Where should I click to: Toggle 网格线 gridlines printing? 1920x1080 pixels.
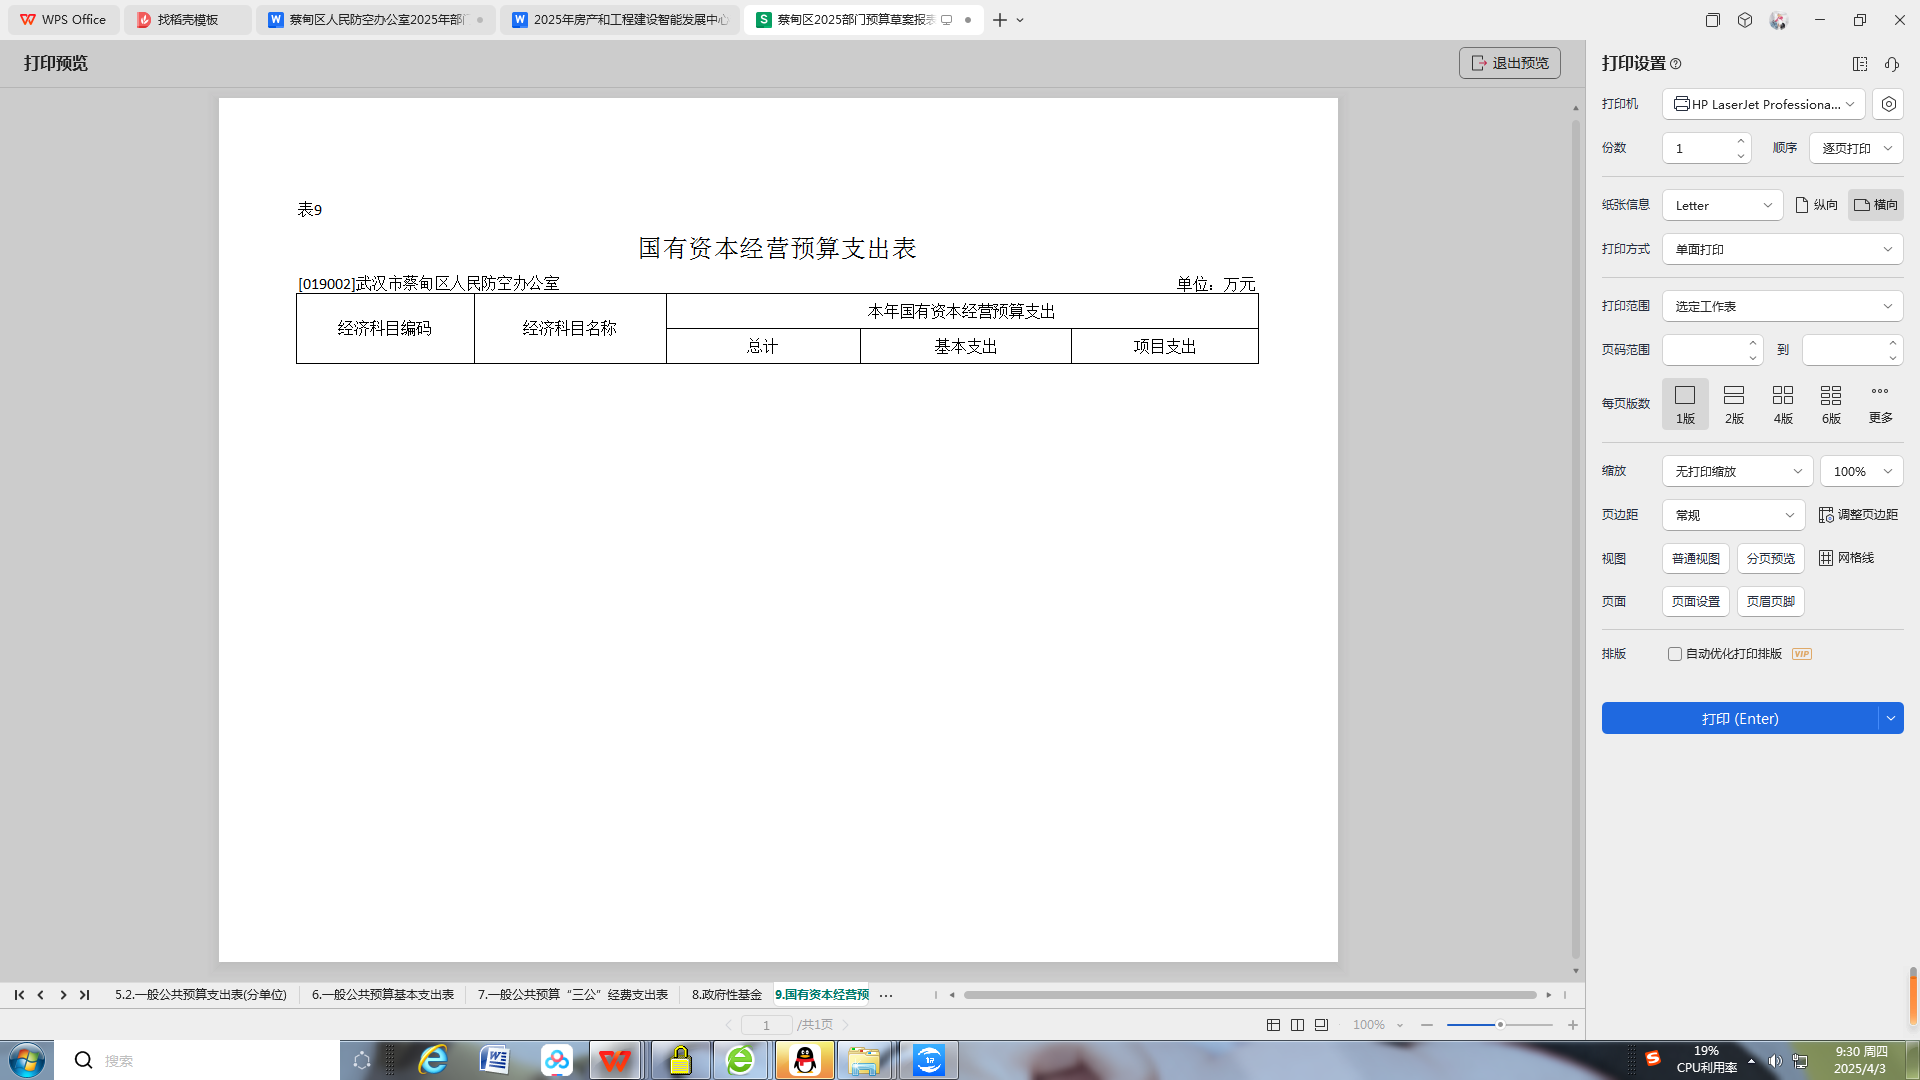pyautogui.click(x=1846, y=558)
